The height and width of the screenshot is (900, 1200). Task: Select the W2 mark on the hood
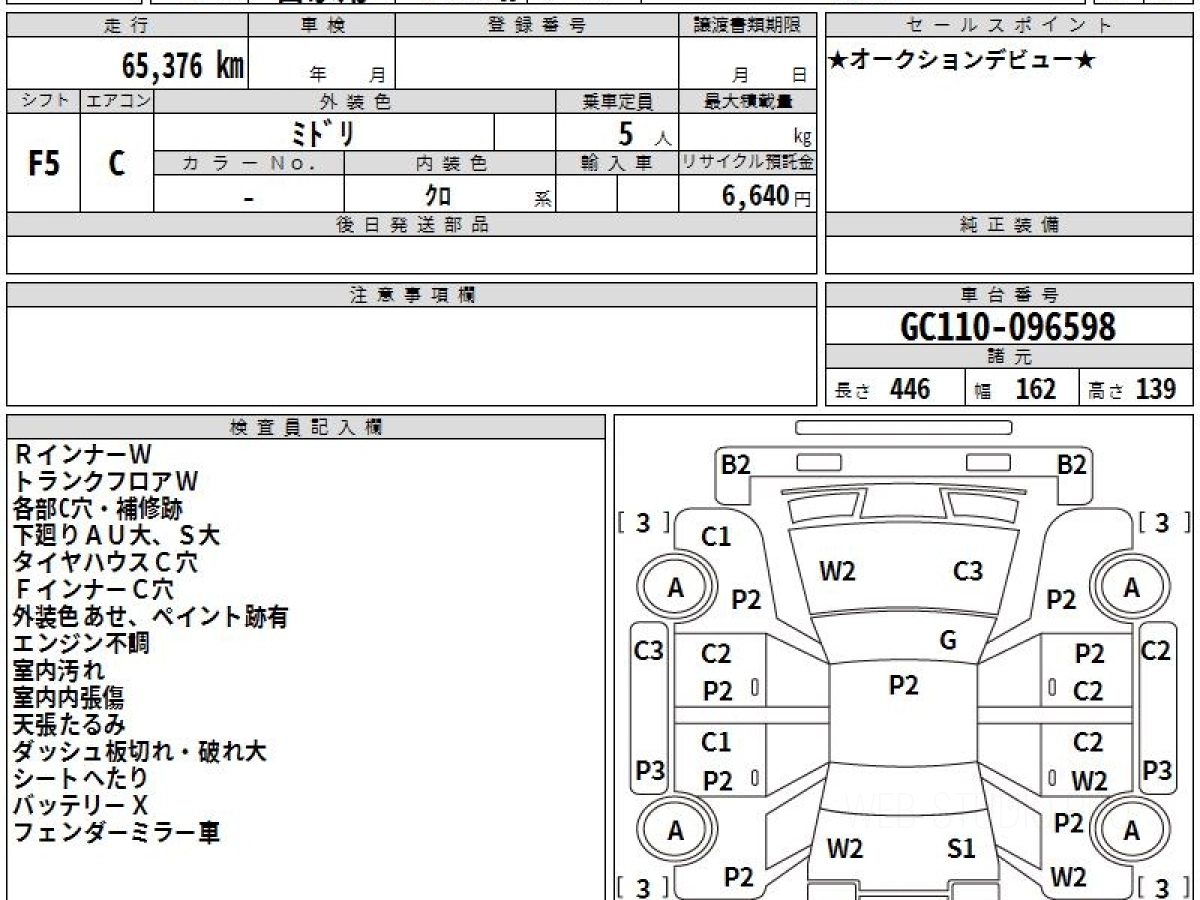(x=837, y=571)
